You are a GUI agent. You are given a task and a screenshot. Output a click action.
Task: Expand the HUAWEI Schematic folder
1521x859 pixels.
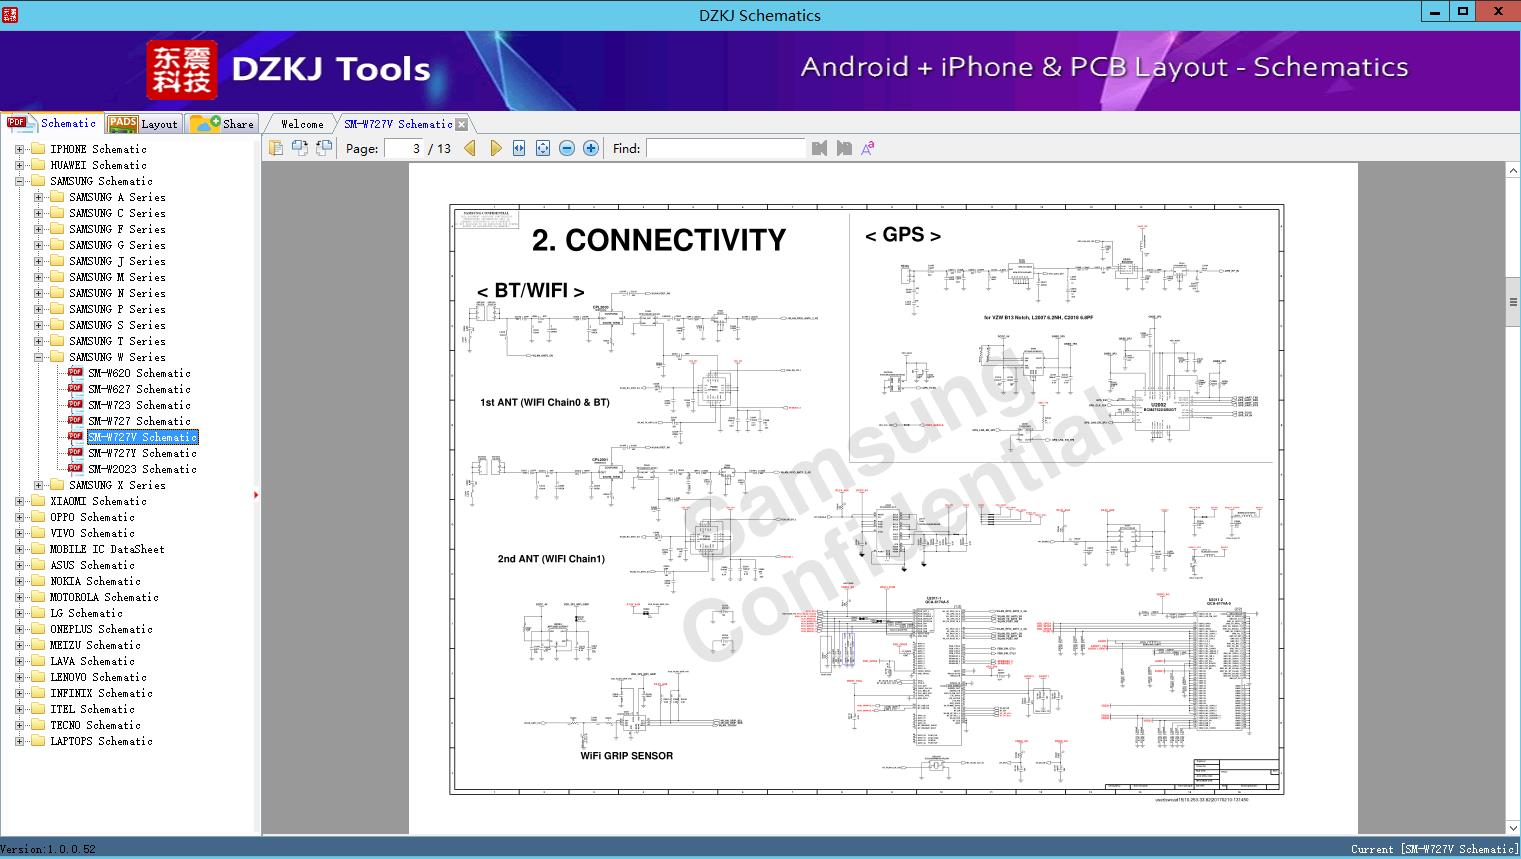[19, 165]
